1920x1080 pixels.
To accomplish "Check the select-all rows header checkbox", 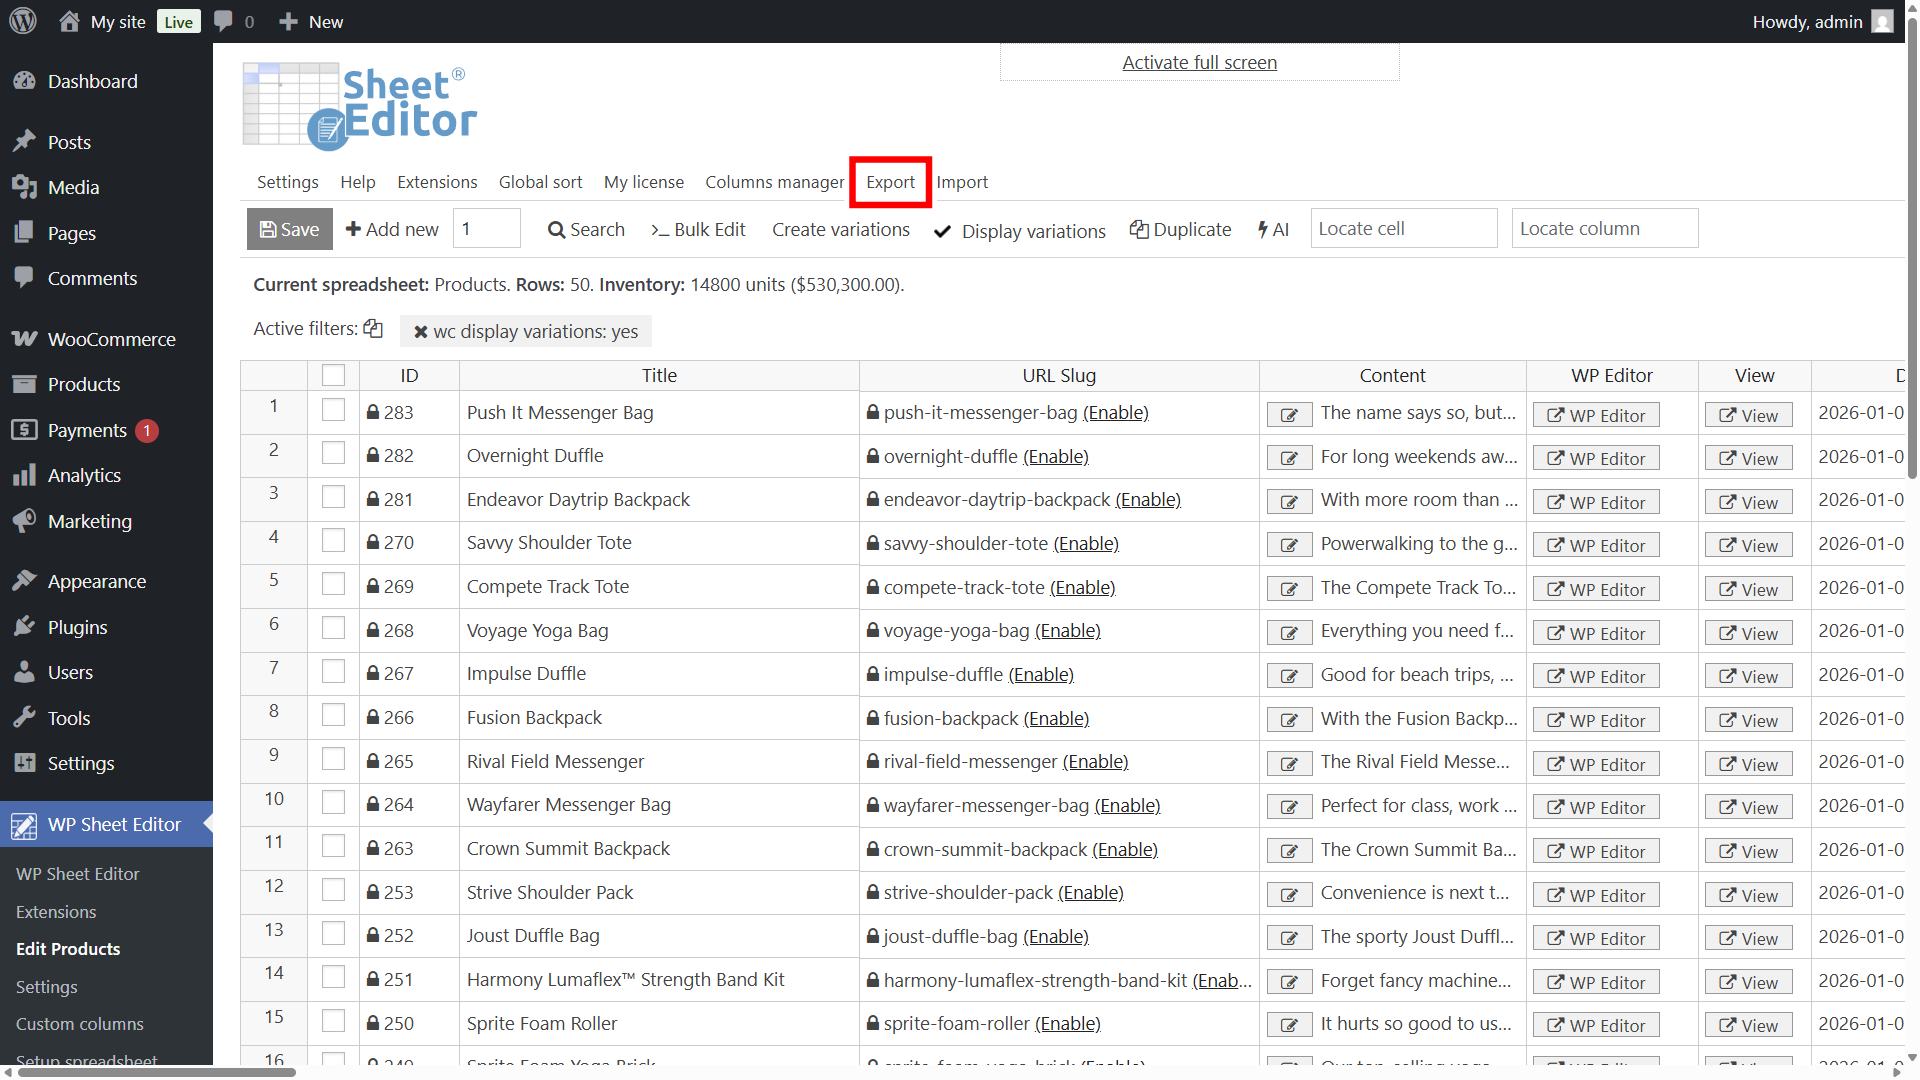I will coord(333,375).
